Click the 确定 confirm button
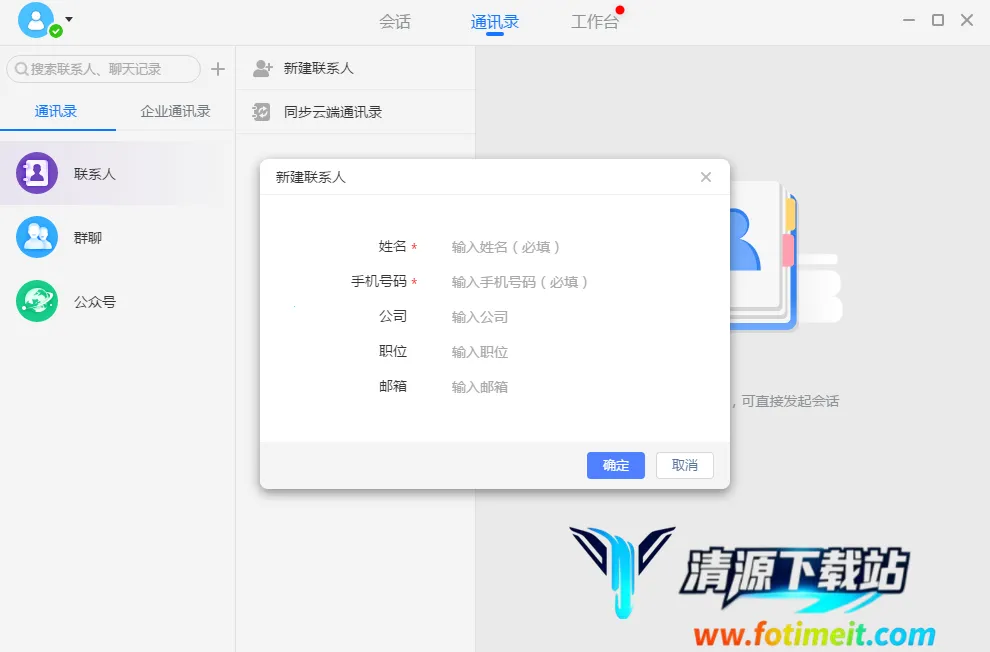Viewport: 990px width, 652px height. (616, 465)
